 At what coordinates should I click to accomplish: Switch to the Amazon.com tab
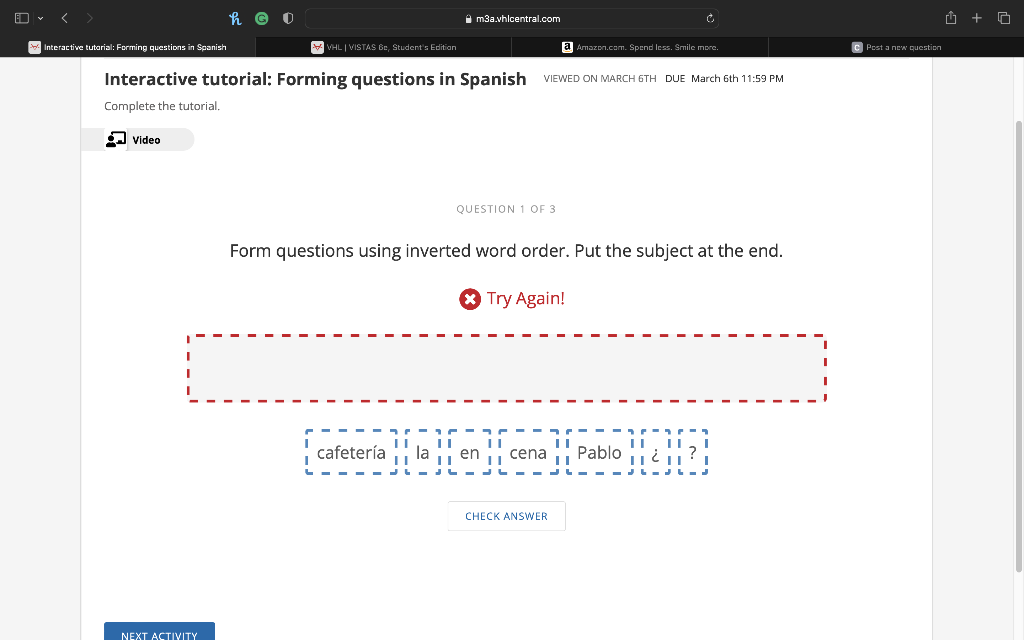pyautogui.click(x=640, y=47)
